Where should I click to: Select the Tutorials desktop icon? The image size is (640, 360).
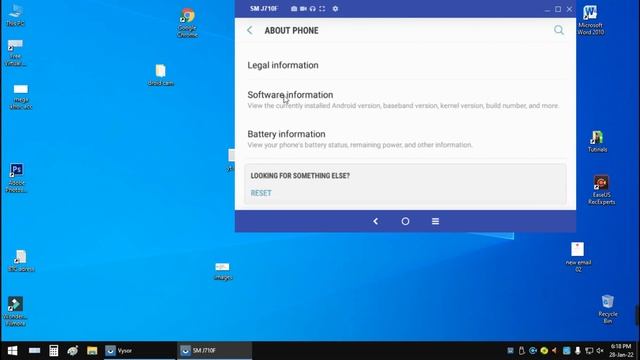tap(598, 142)
